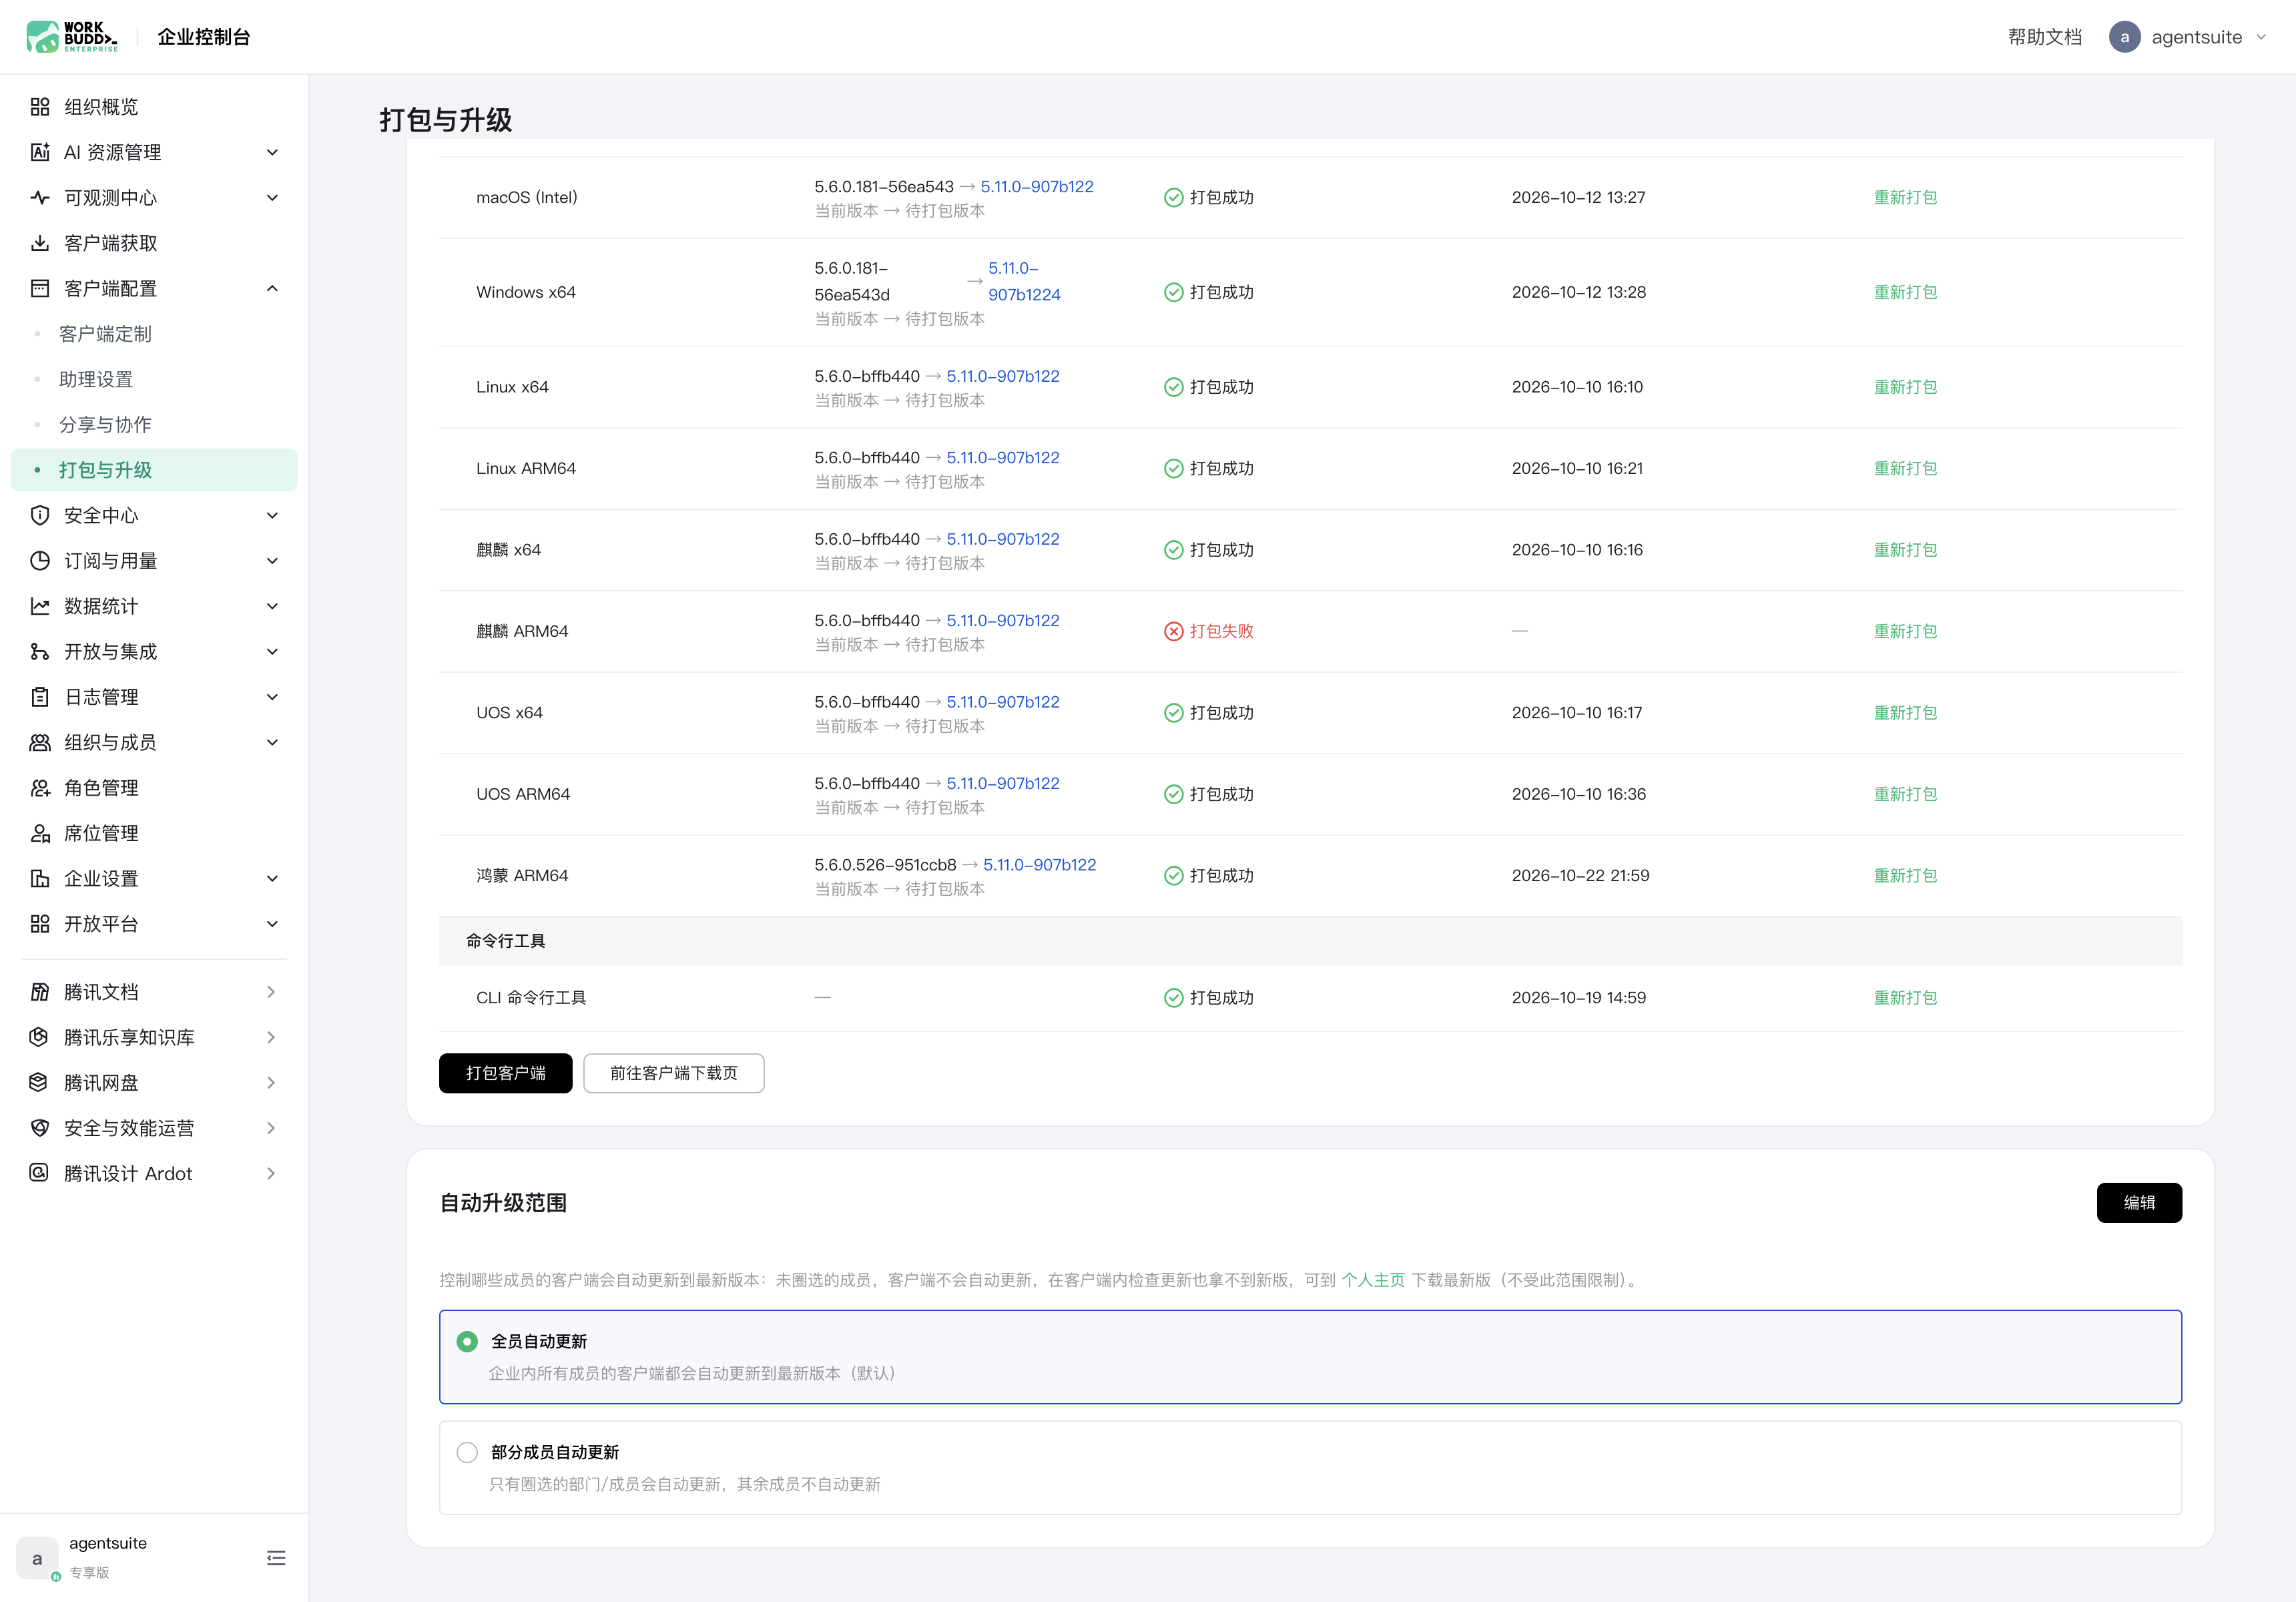Open 组织概览 via its grid icon
2296x1602 pixels.
pos(40,107)
